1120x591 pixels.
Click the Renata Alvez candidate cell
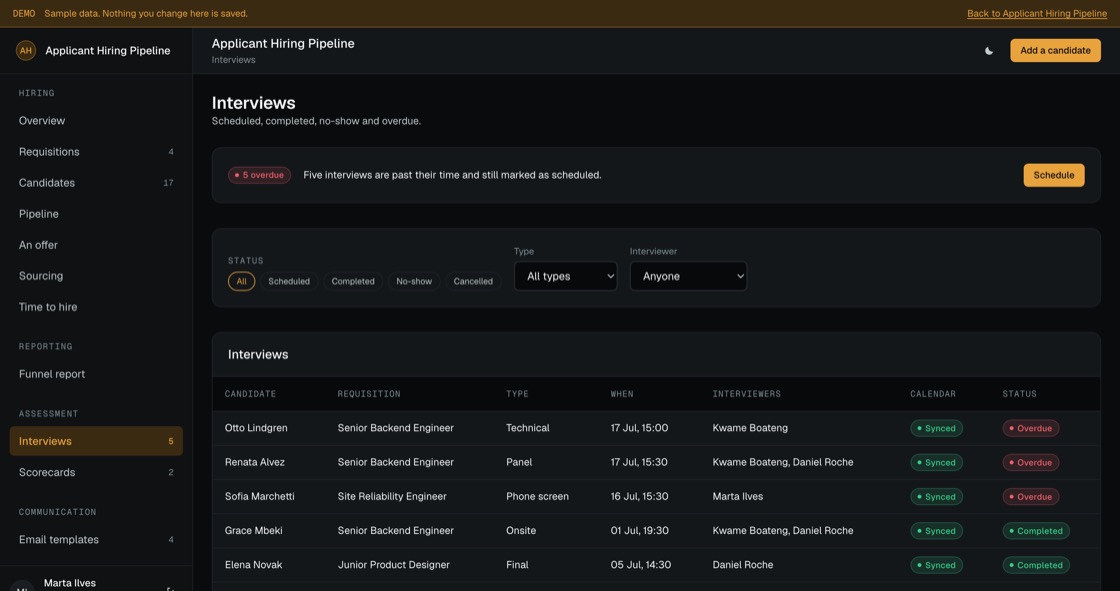point(254,462)
